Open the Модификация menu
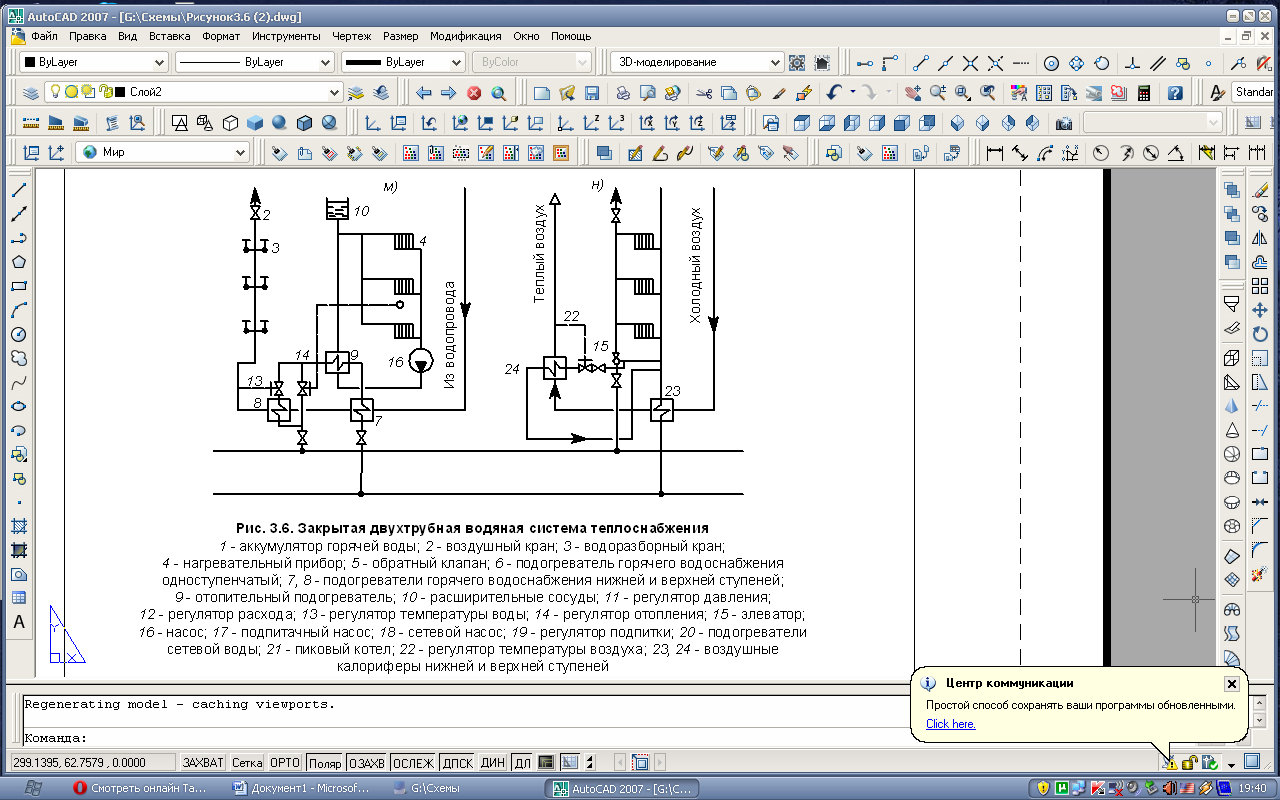 point(466,36)
